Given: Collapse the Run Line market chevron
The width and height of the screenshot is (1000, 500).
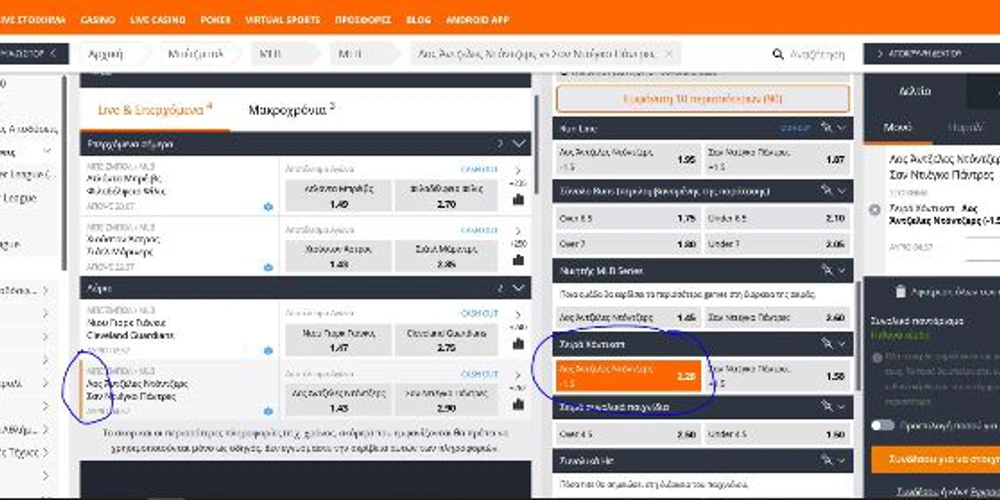Looking at the screenshot, I should pyautogui.click(x=842, y=128).
